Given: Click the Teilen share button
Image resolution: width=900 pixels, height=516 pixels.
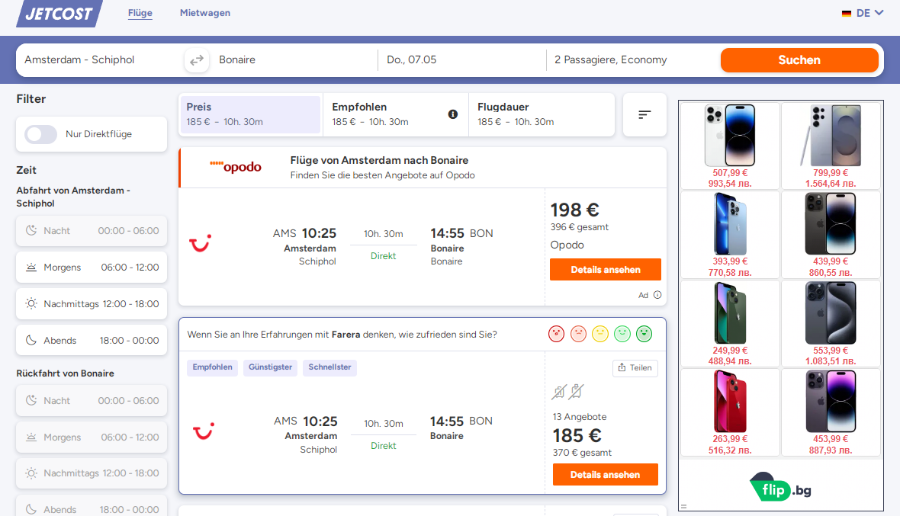Looking at the screenshot, I should (x=635, y=368).
